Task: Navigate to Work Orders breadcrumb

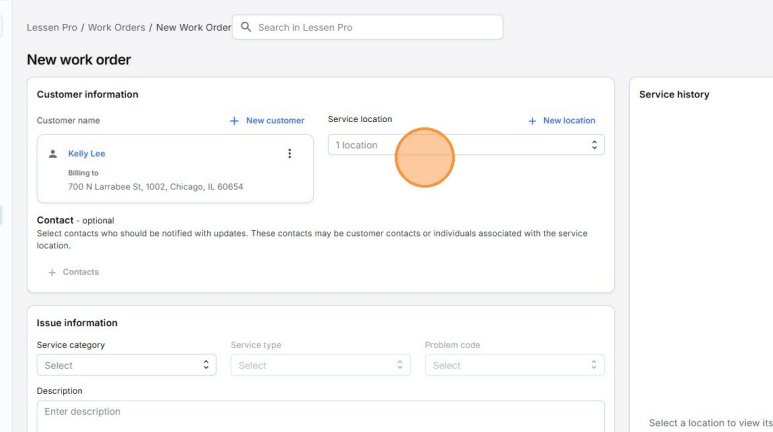Action: tap(117, 27)
